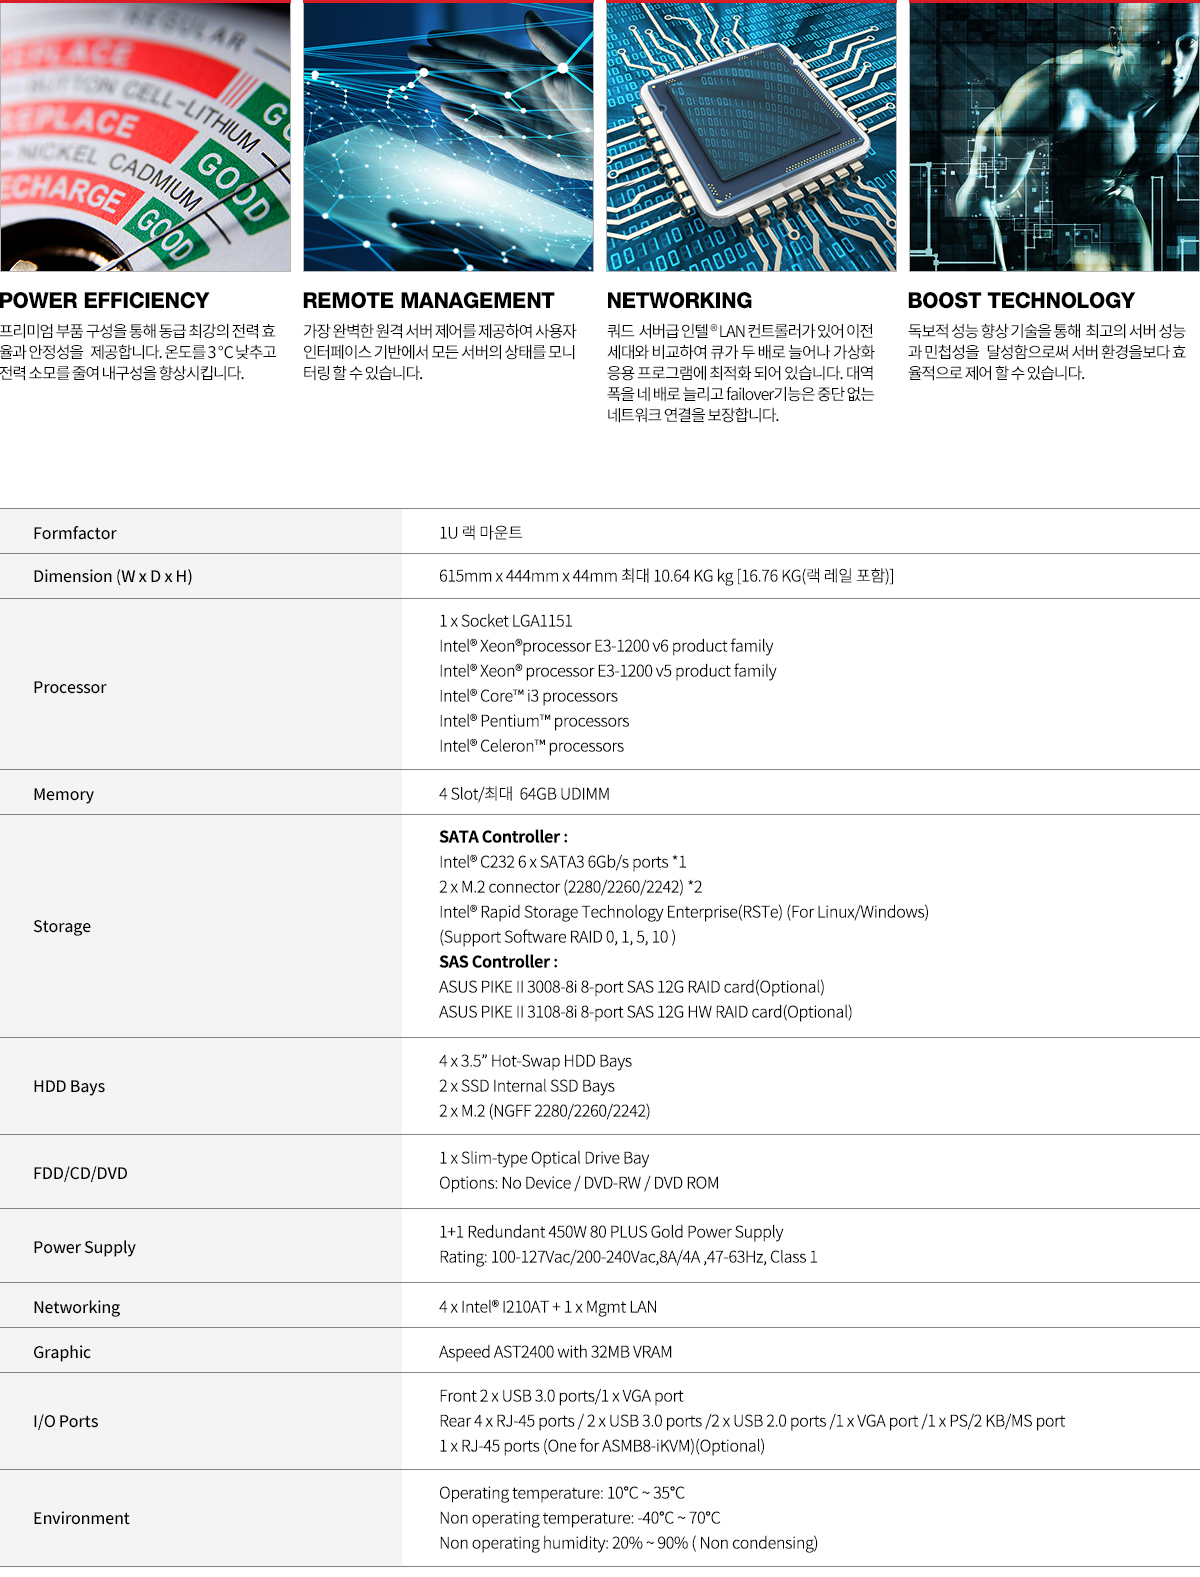Click the Front 2 x USB 3.0 ports line
1200x1577 pixels.
tap(561, 1396)
